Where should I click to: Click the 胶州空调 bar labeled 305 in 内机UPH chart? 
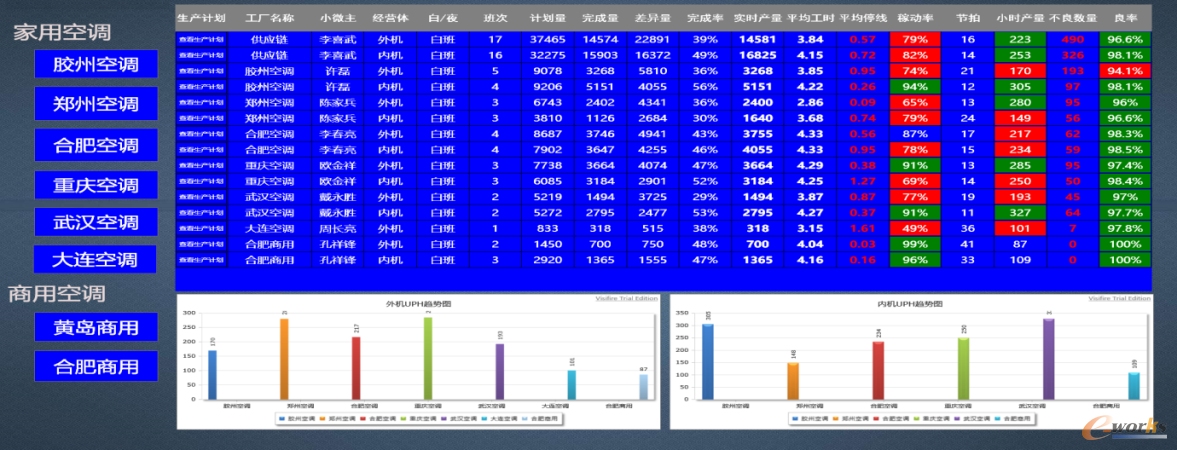708,361
